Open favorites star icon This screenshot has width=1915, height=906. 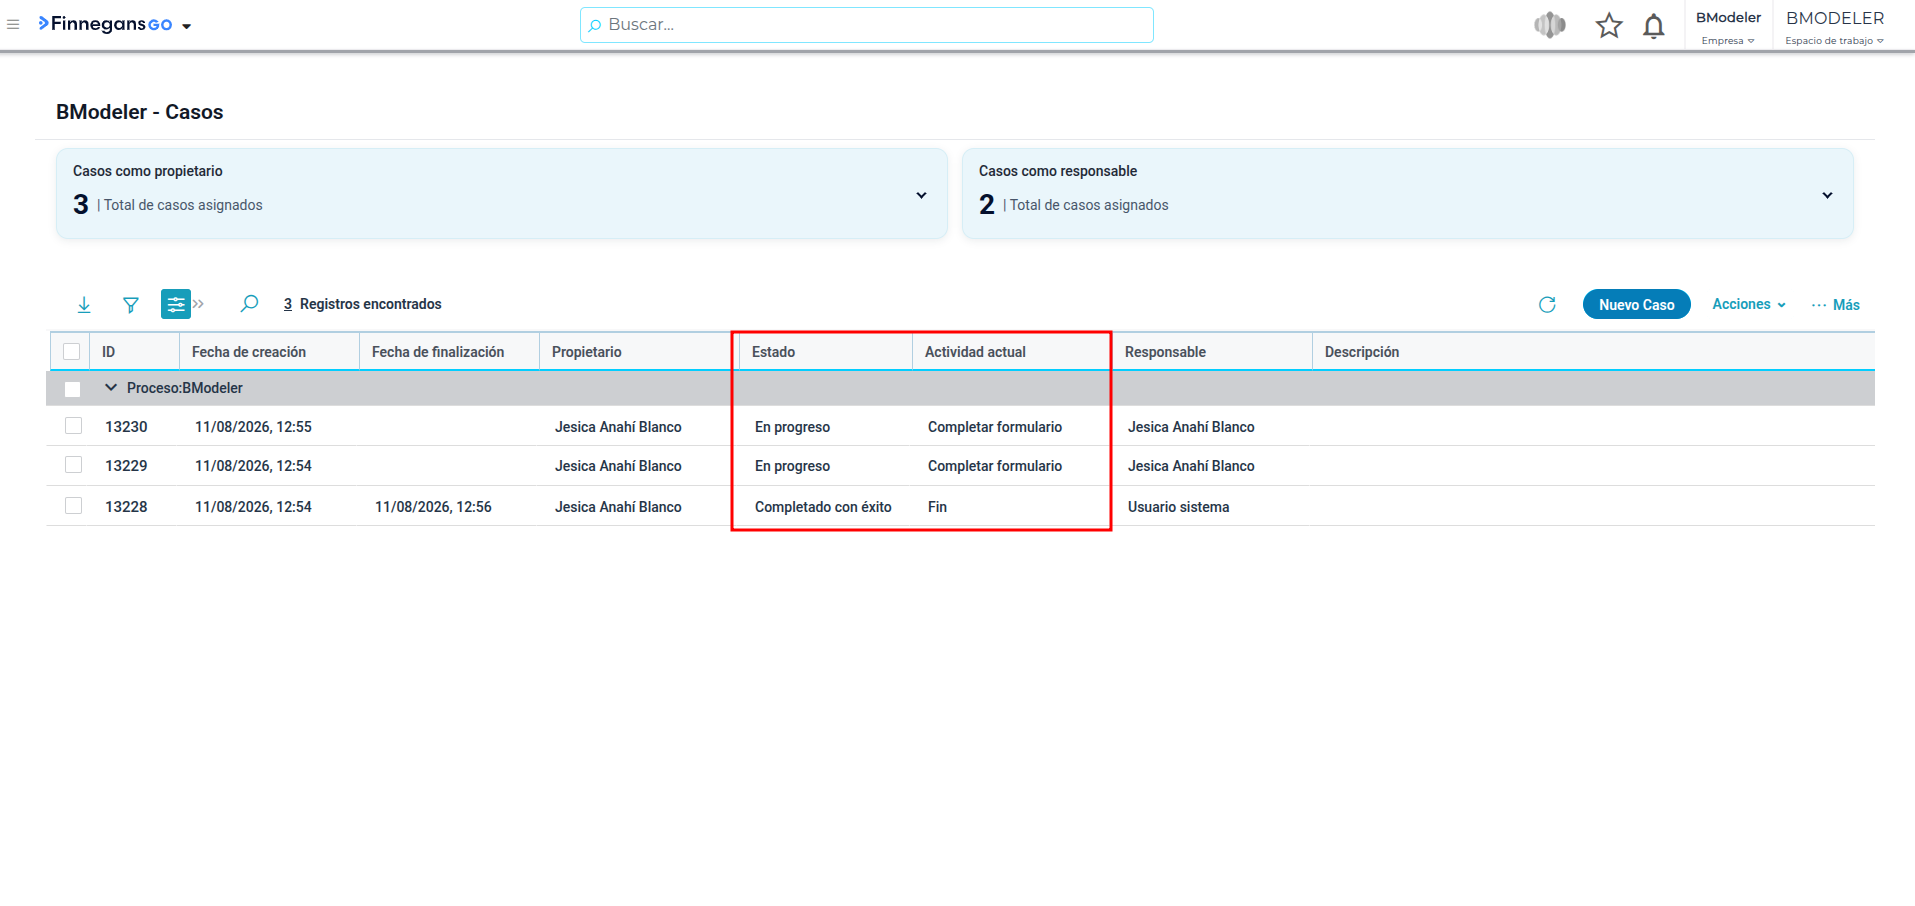(1609, 25)
